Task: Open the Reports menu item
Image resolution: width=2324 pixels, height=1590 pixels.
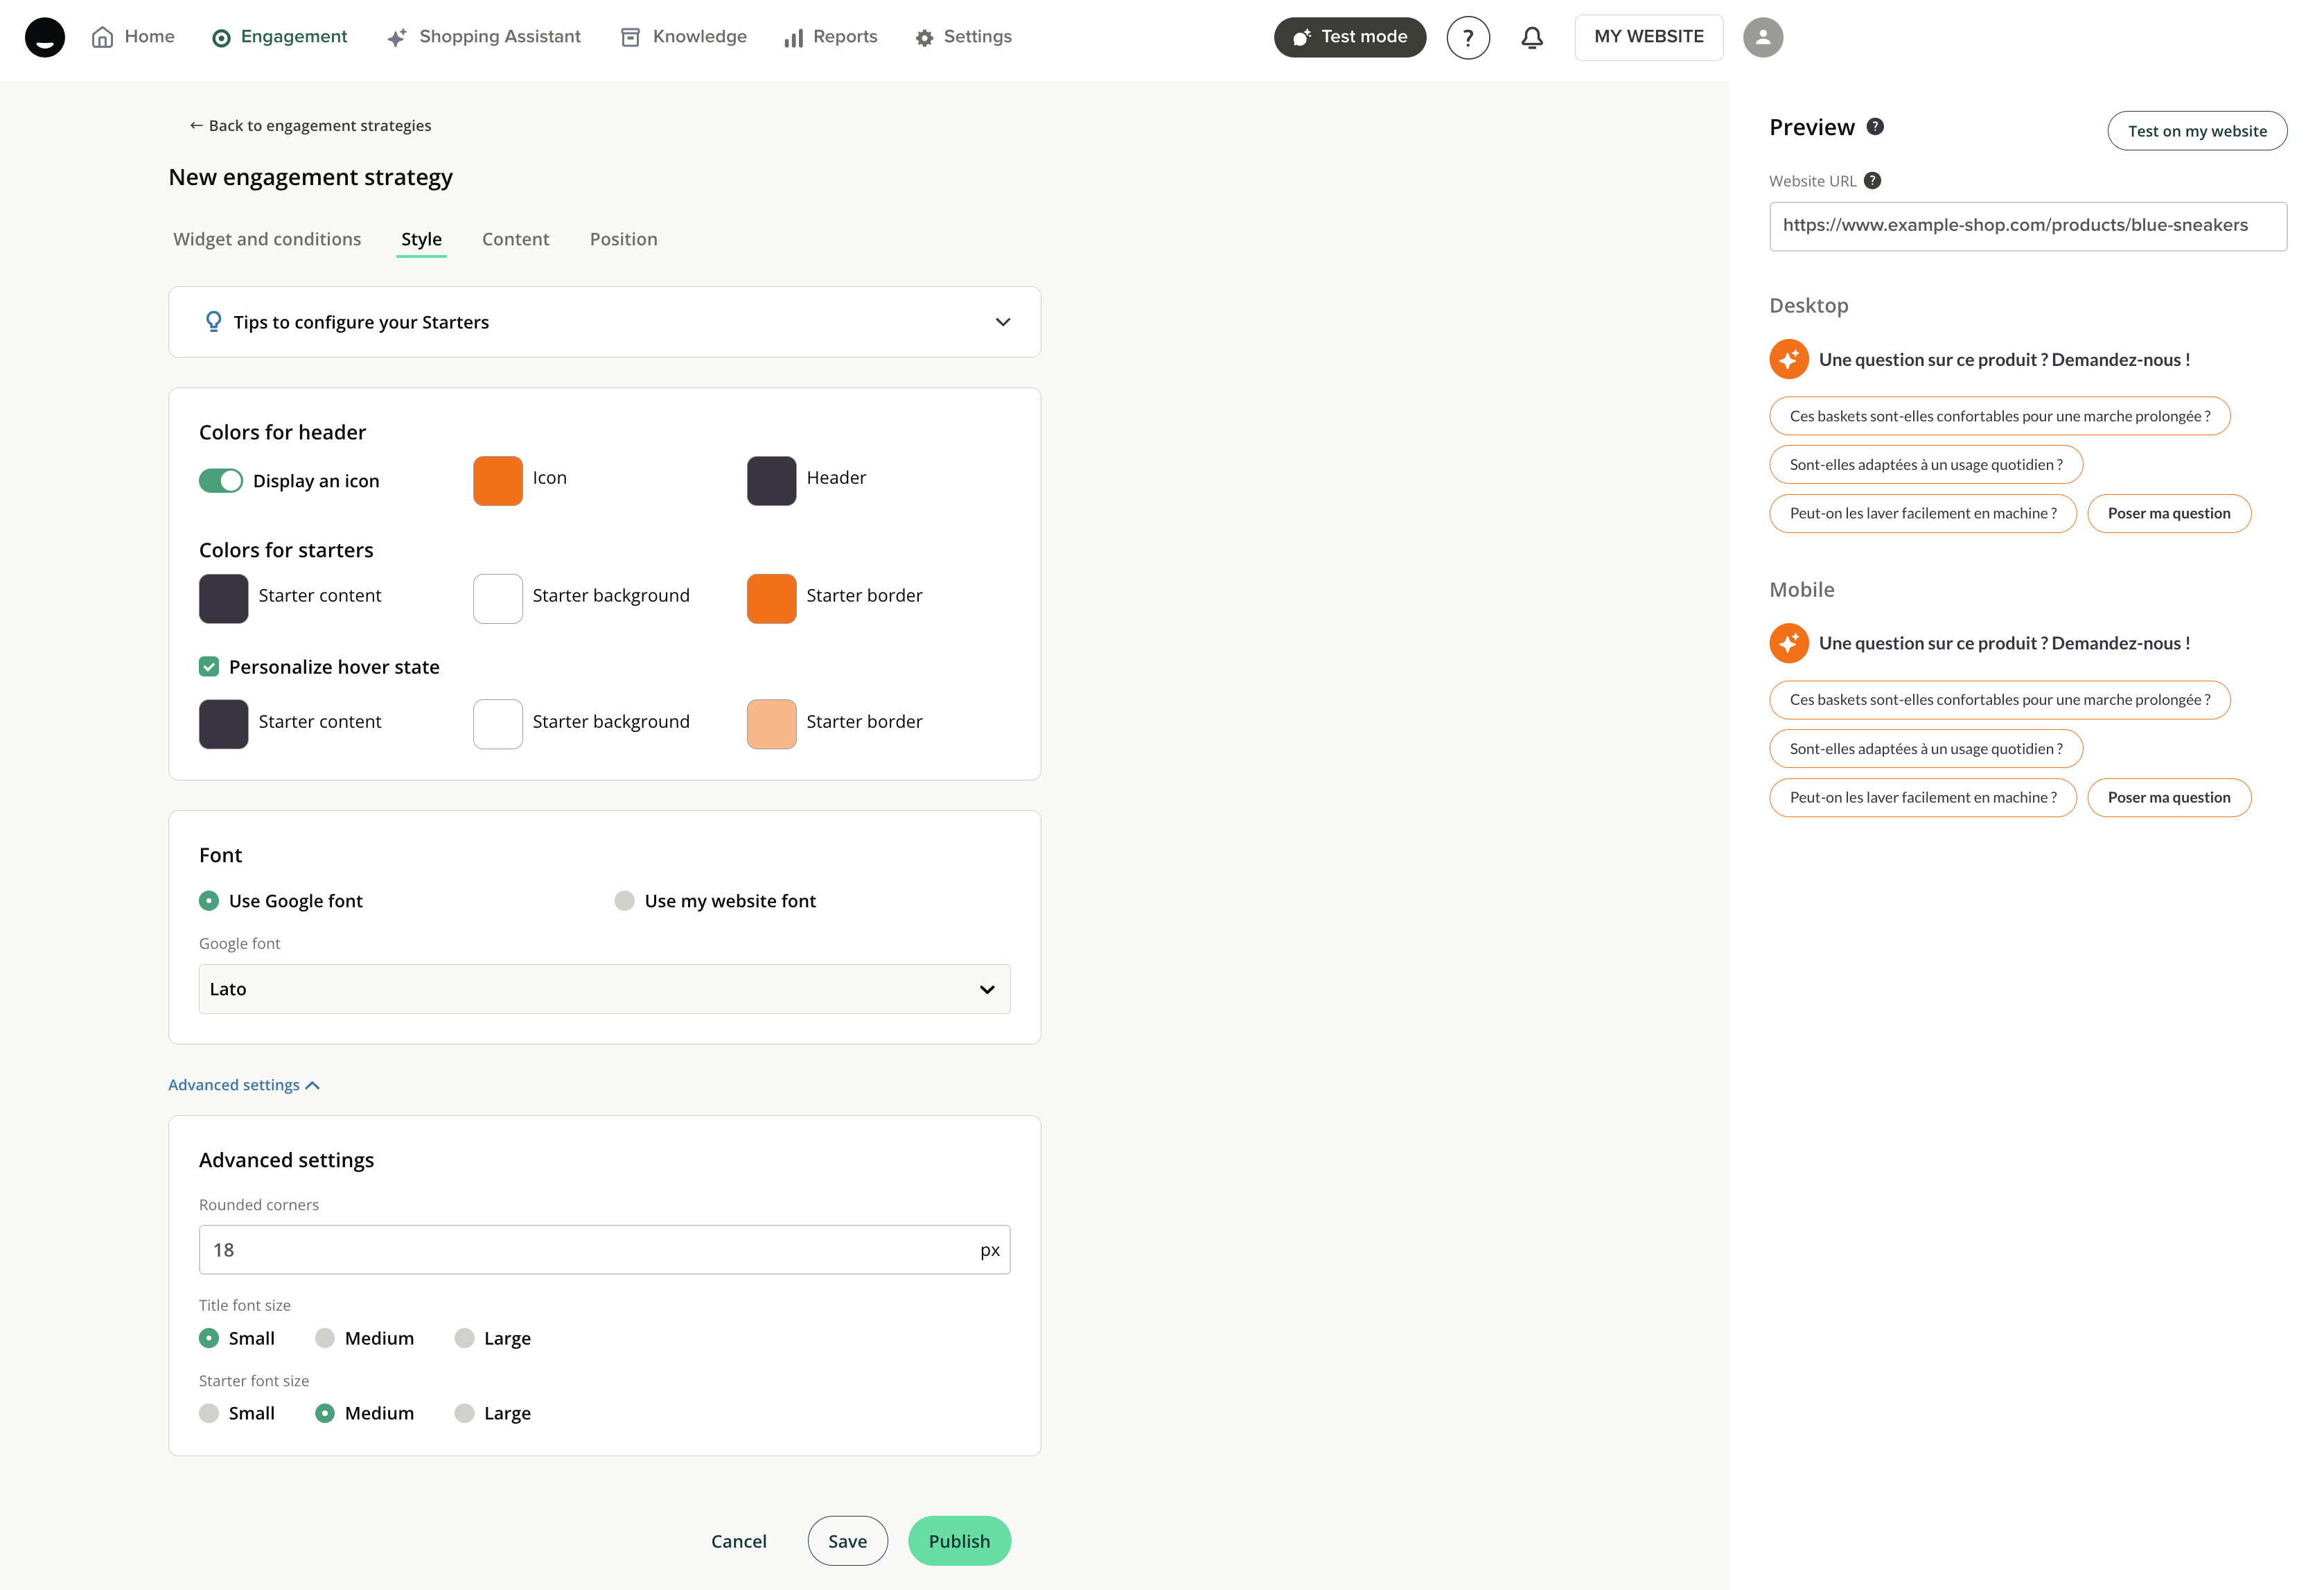Action: tap(830, 37)
